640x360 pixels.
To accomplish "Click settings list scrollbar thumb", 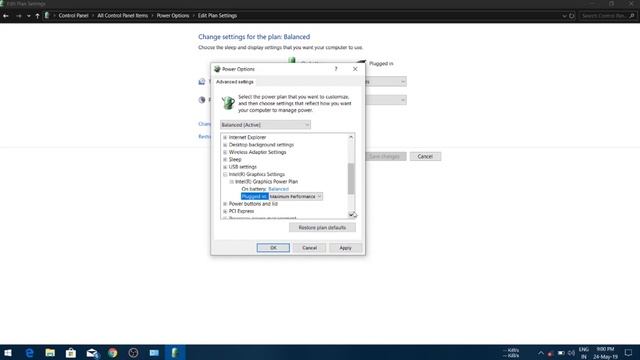I will (351, 178).
